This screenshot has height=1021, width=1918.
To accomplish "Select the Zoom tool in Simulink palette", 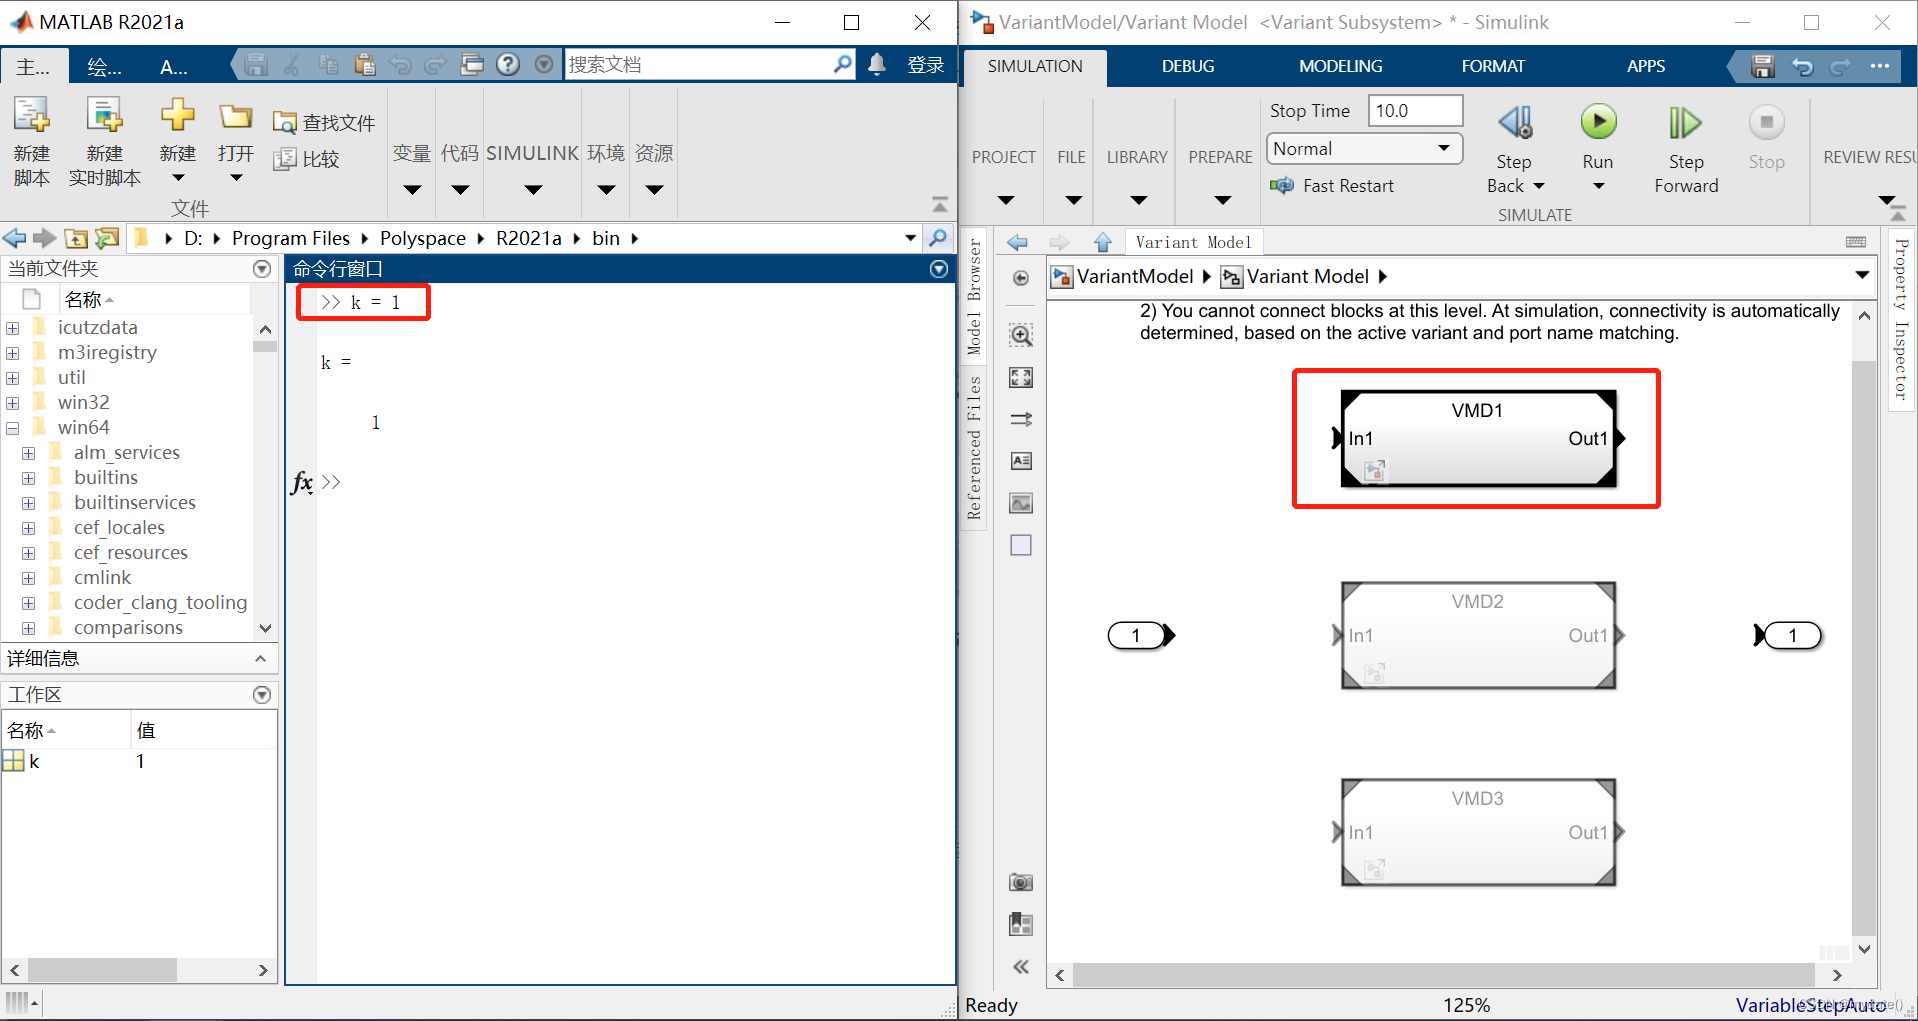I will click(x=1020, y=336).
